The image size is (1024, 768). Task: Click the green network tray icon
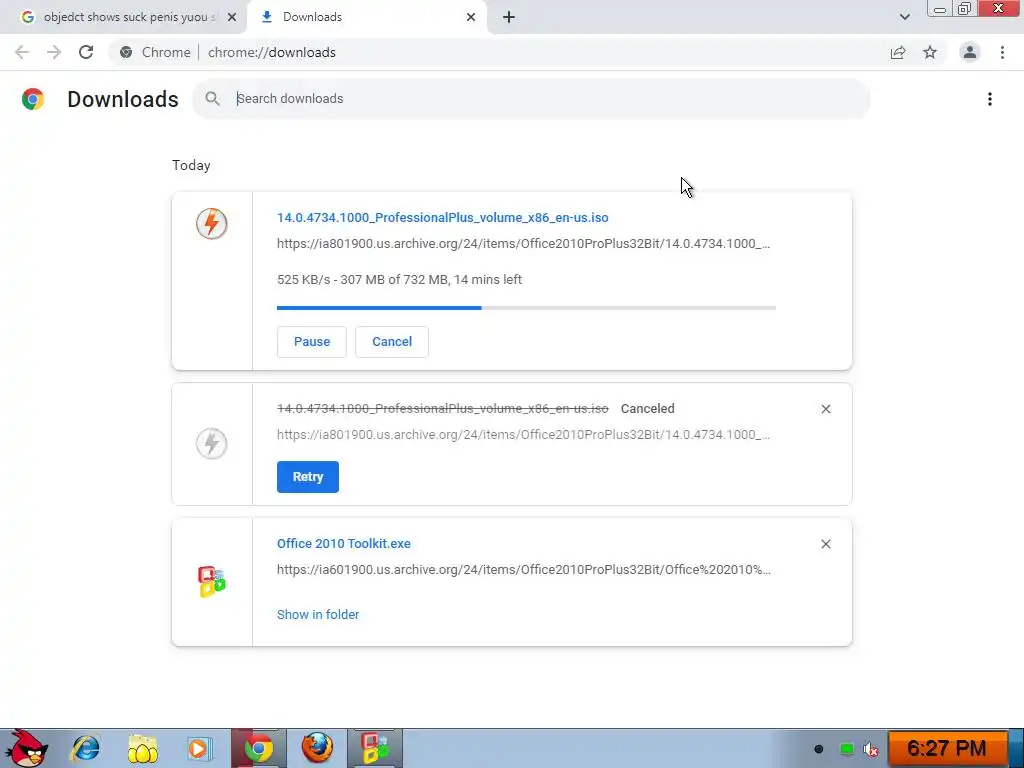846,749
